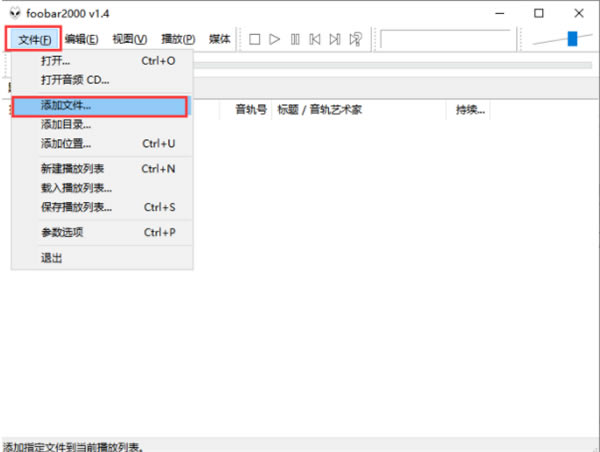Select 添加文件... menu entry
The image size is (600, 452).
(100, 106)
